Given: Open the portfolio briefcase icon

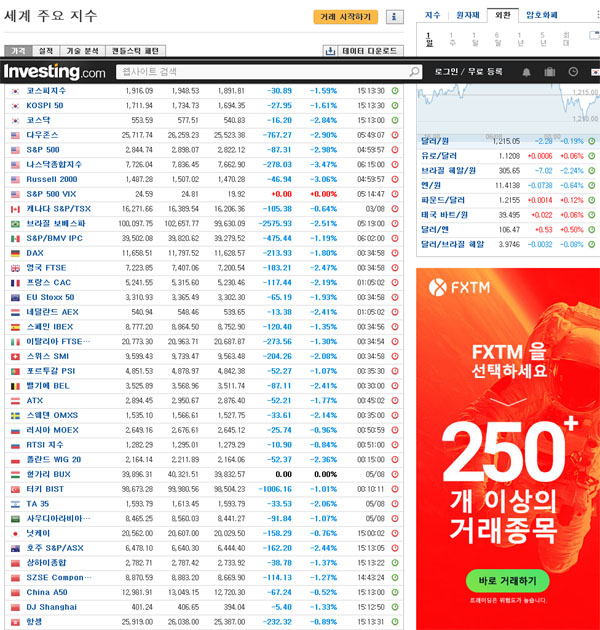Looking at the screenshot, I should 549,72.
